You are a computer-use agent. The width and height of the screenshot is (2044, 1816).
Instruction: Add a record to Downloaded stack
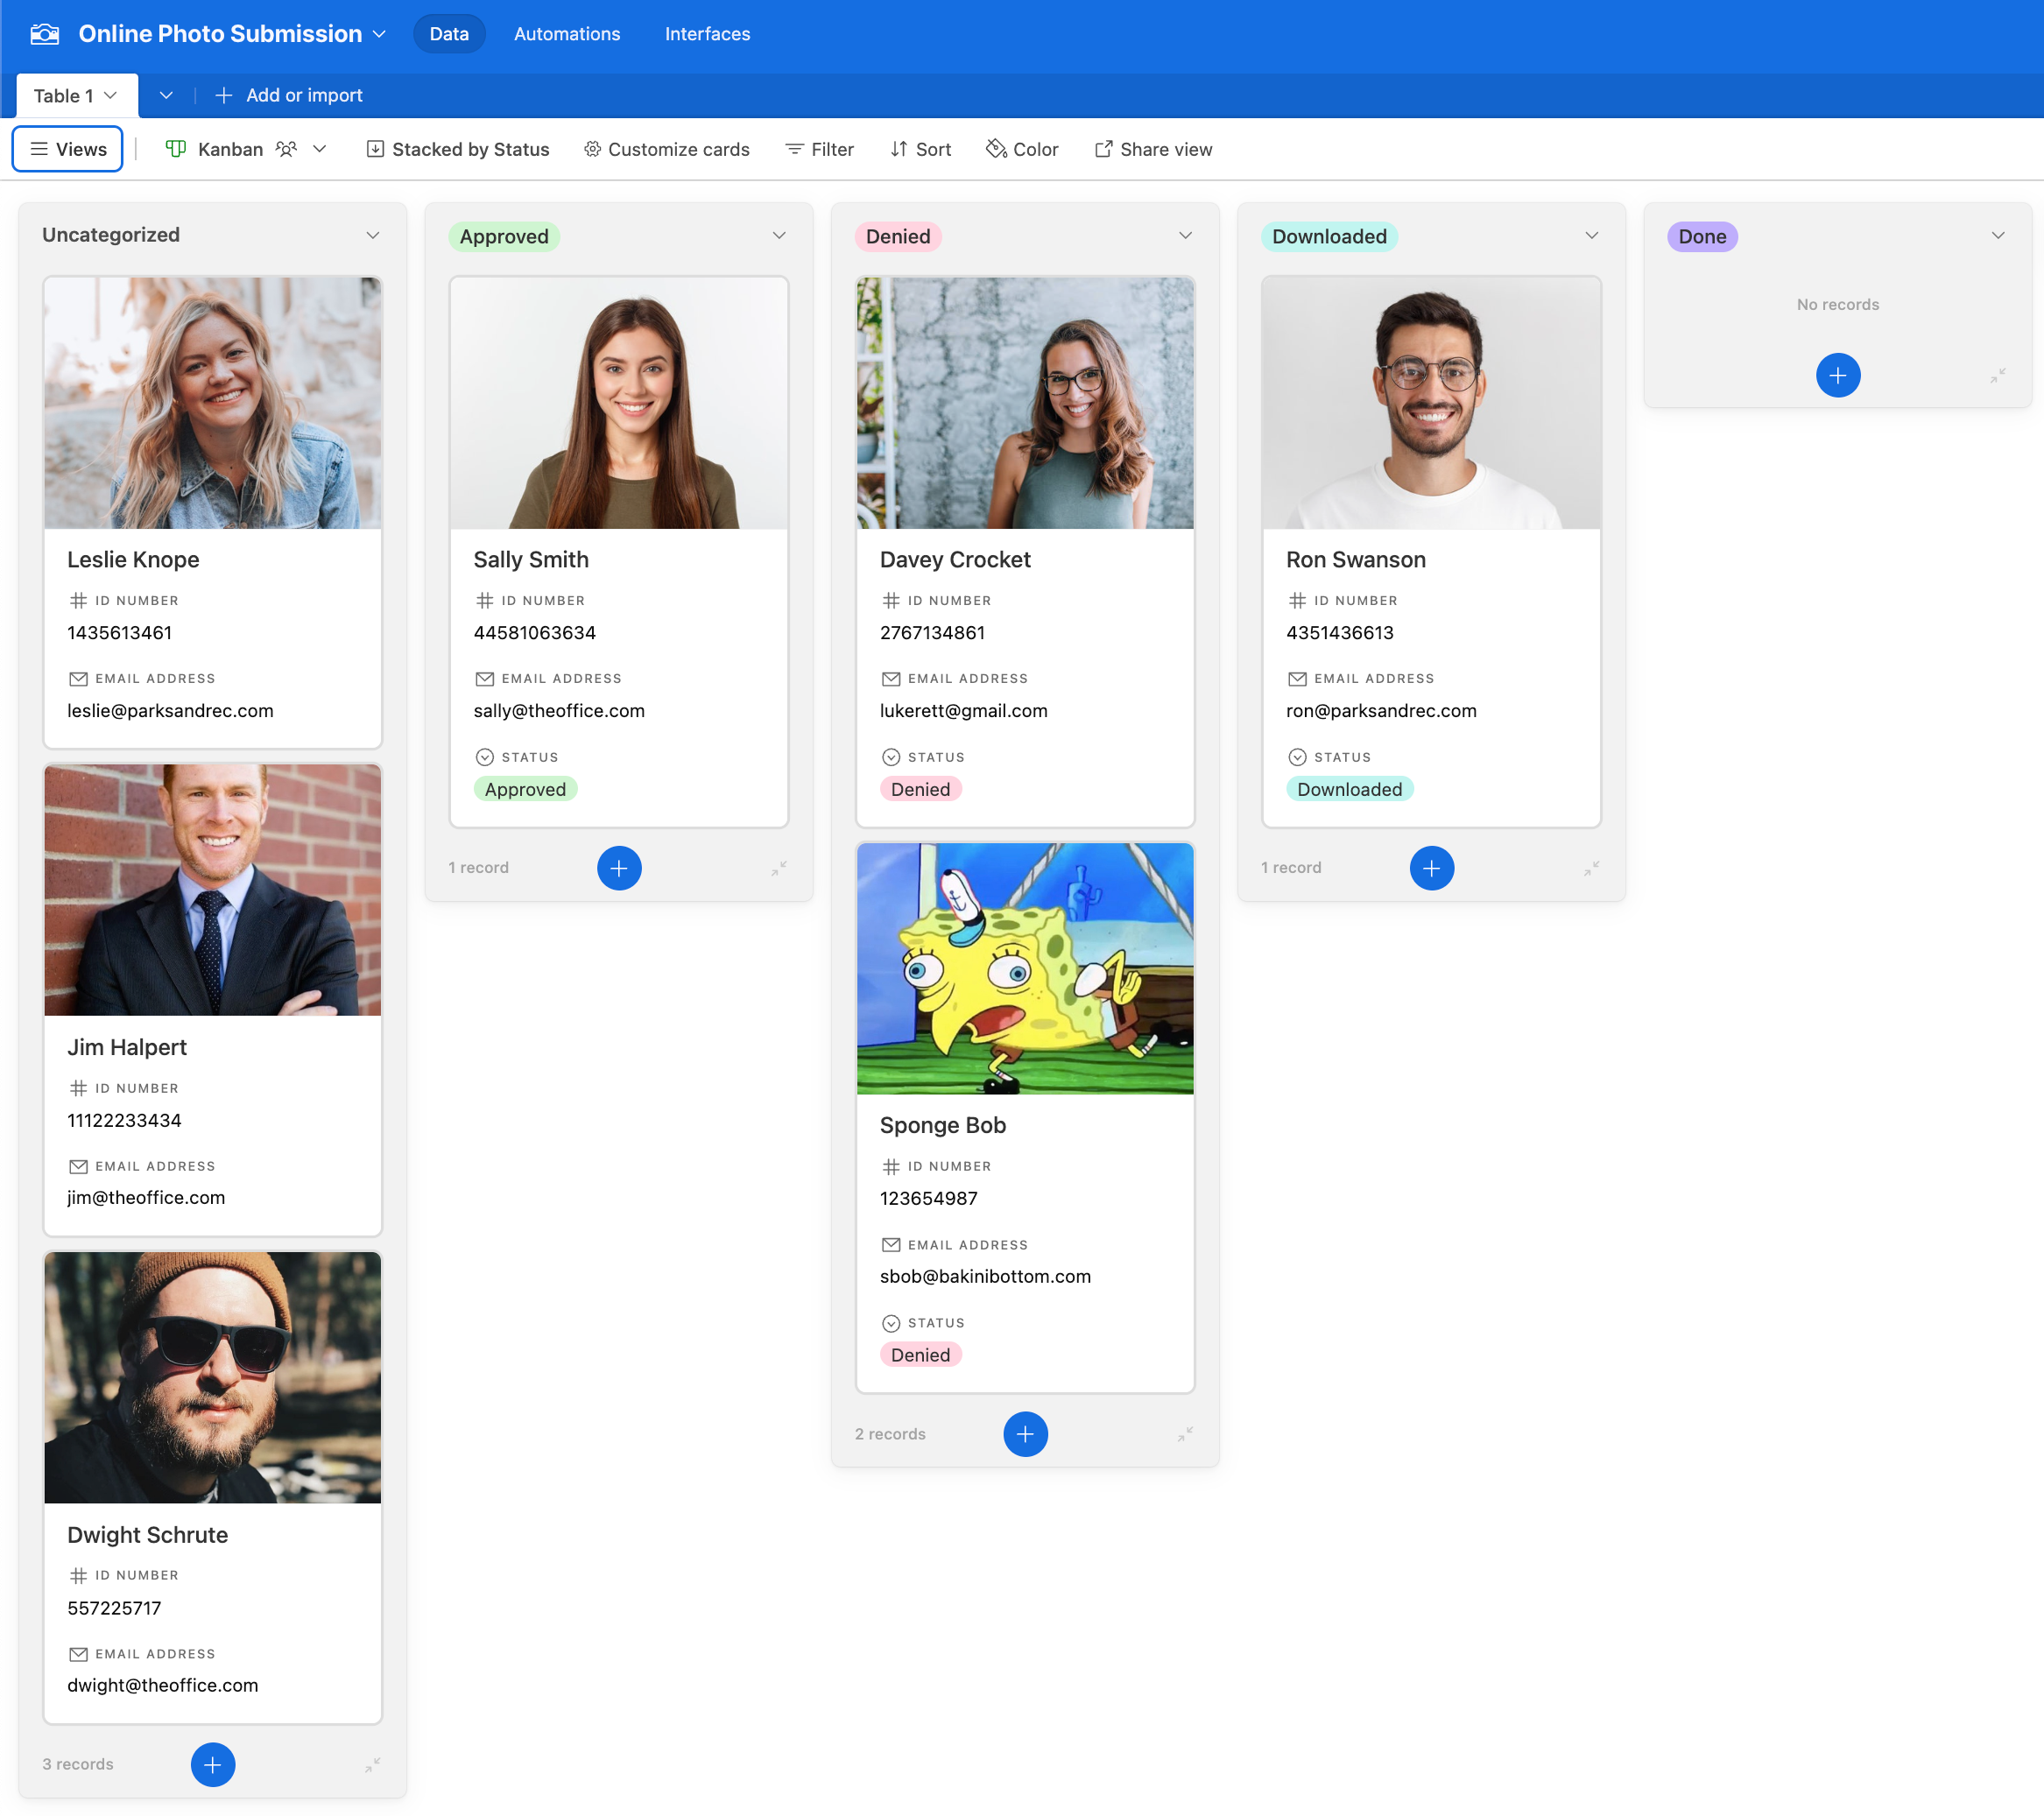pyautogui.click(x=1432, y=868)
